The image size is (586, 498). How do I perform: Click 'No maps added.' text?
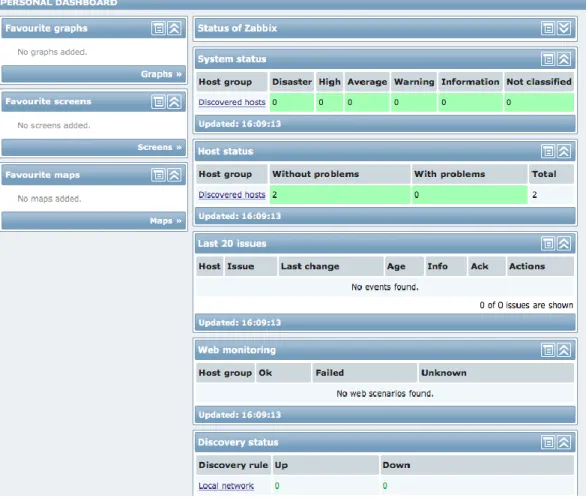point(49,198)
